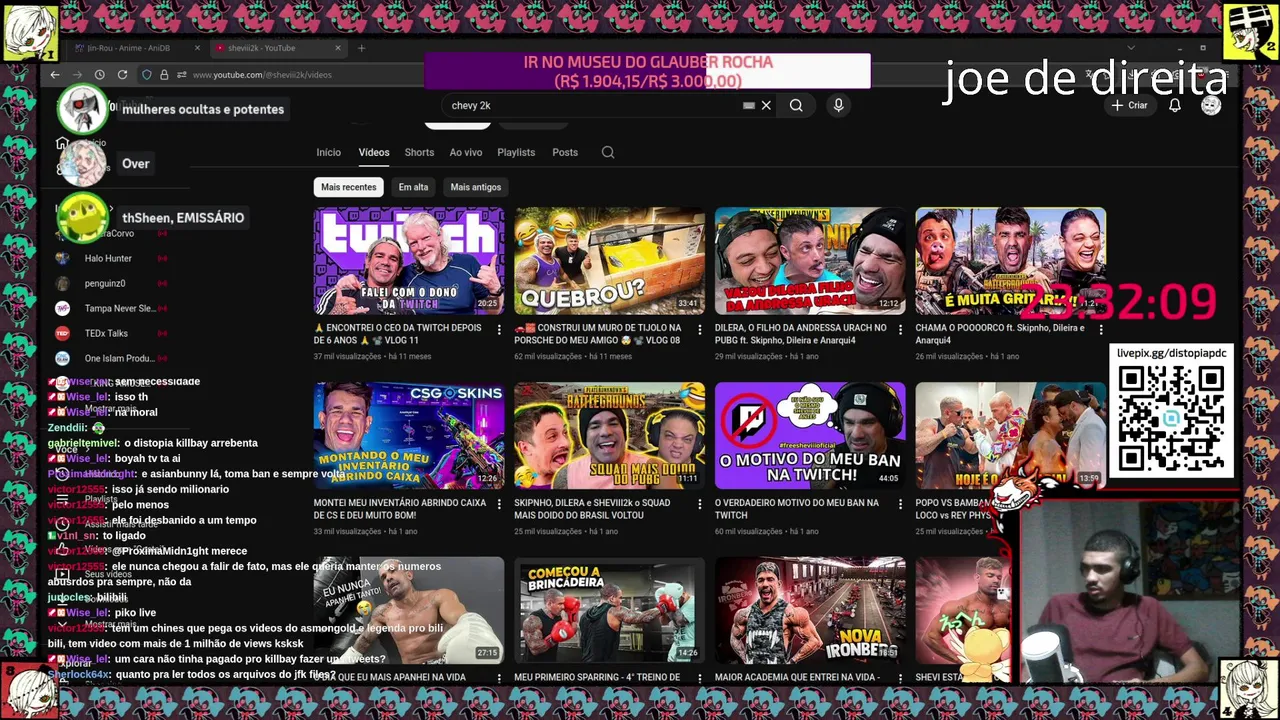The width and height of the screenshot is (1280, 720).
Task: Select the Mais antigos filter chip
Action: (476, 187)
